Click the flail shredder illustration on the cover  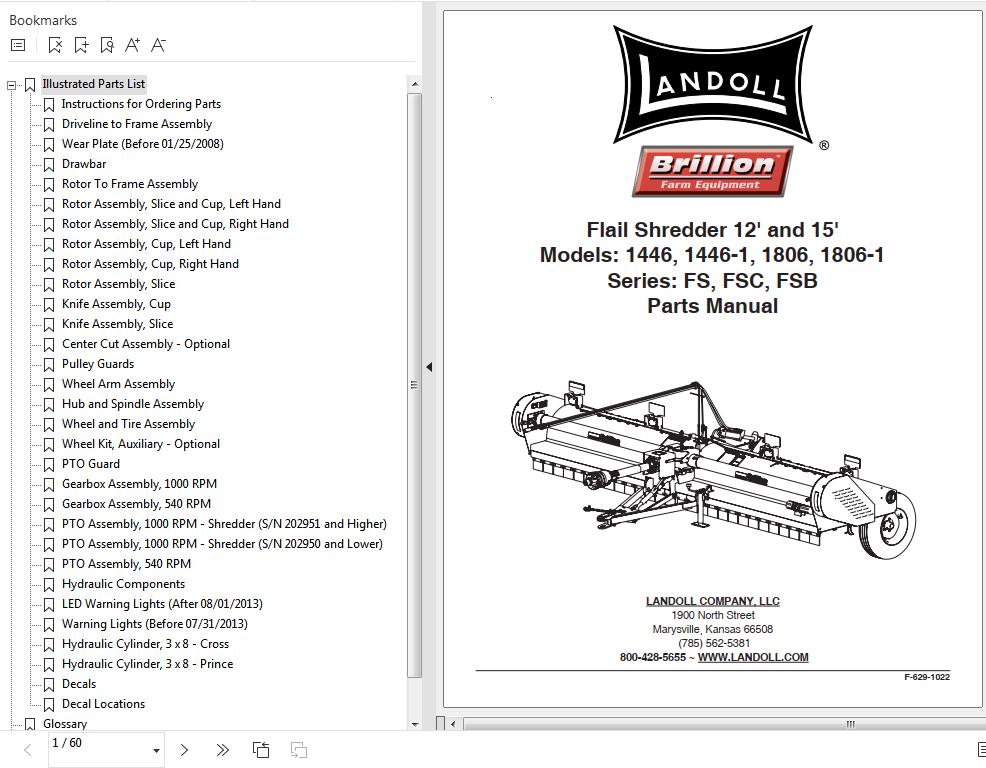click(x=713, y=470)
